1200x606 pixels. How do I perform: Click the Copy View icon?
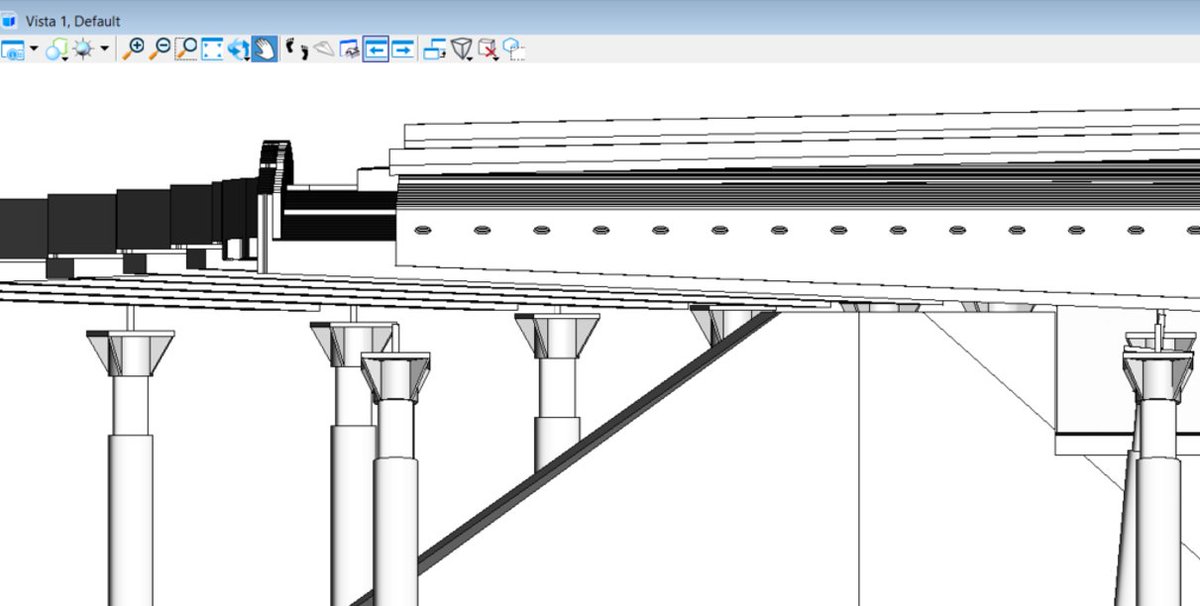(x=435, y=49)
